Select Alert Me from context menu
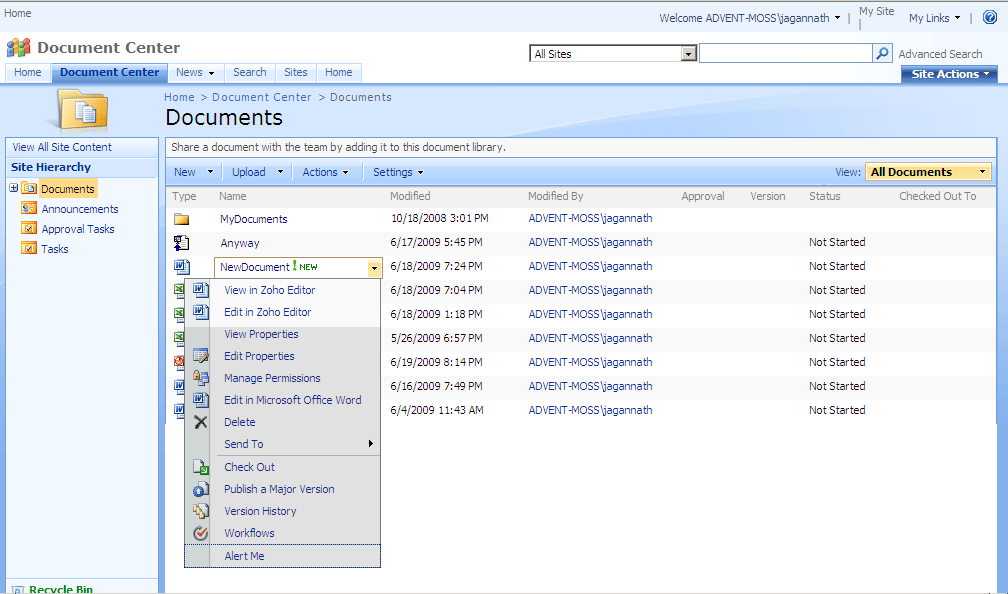 (x=244, y=556)
